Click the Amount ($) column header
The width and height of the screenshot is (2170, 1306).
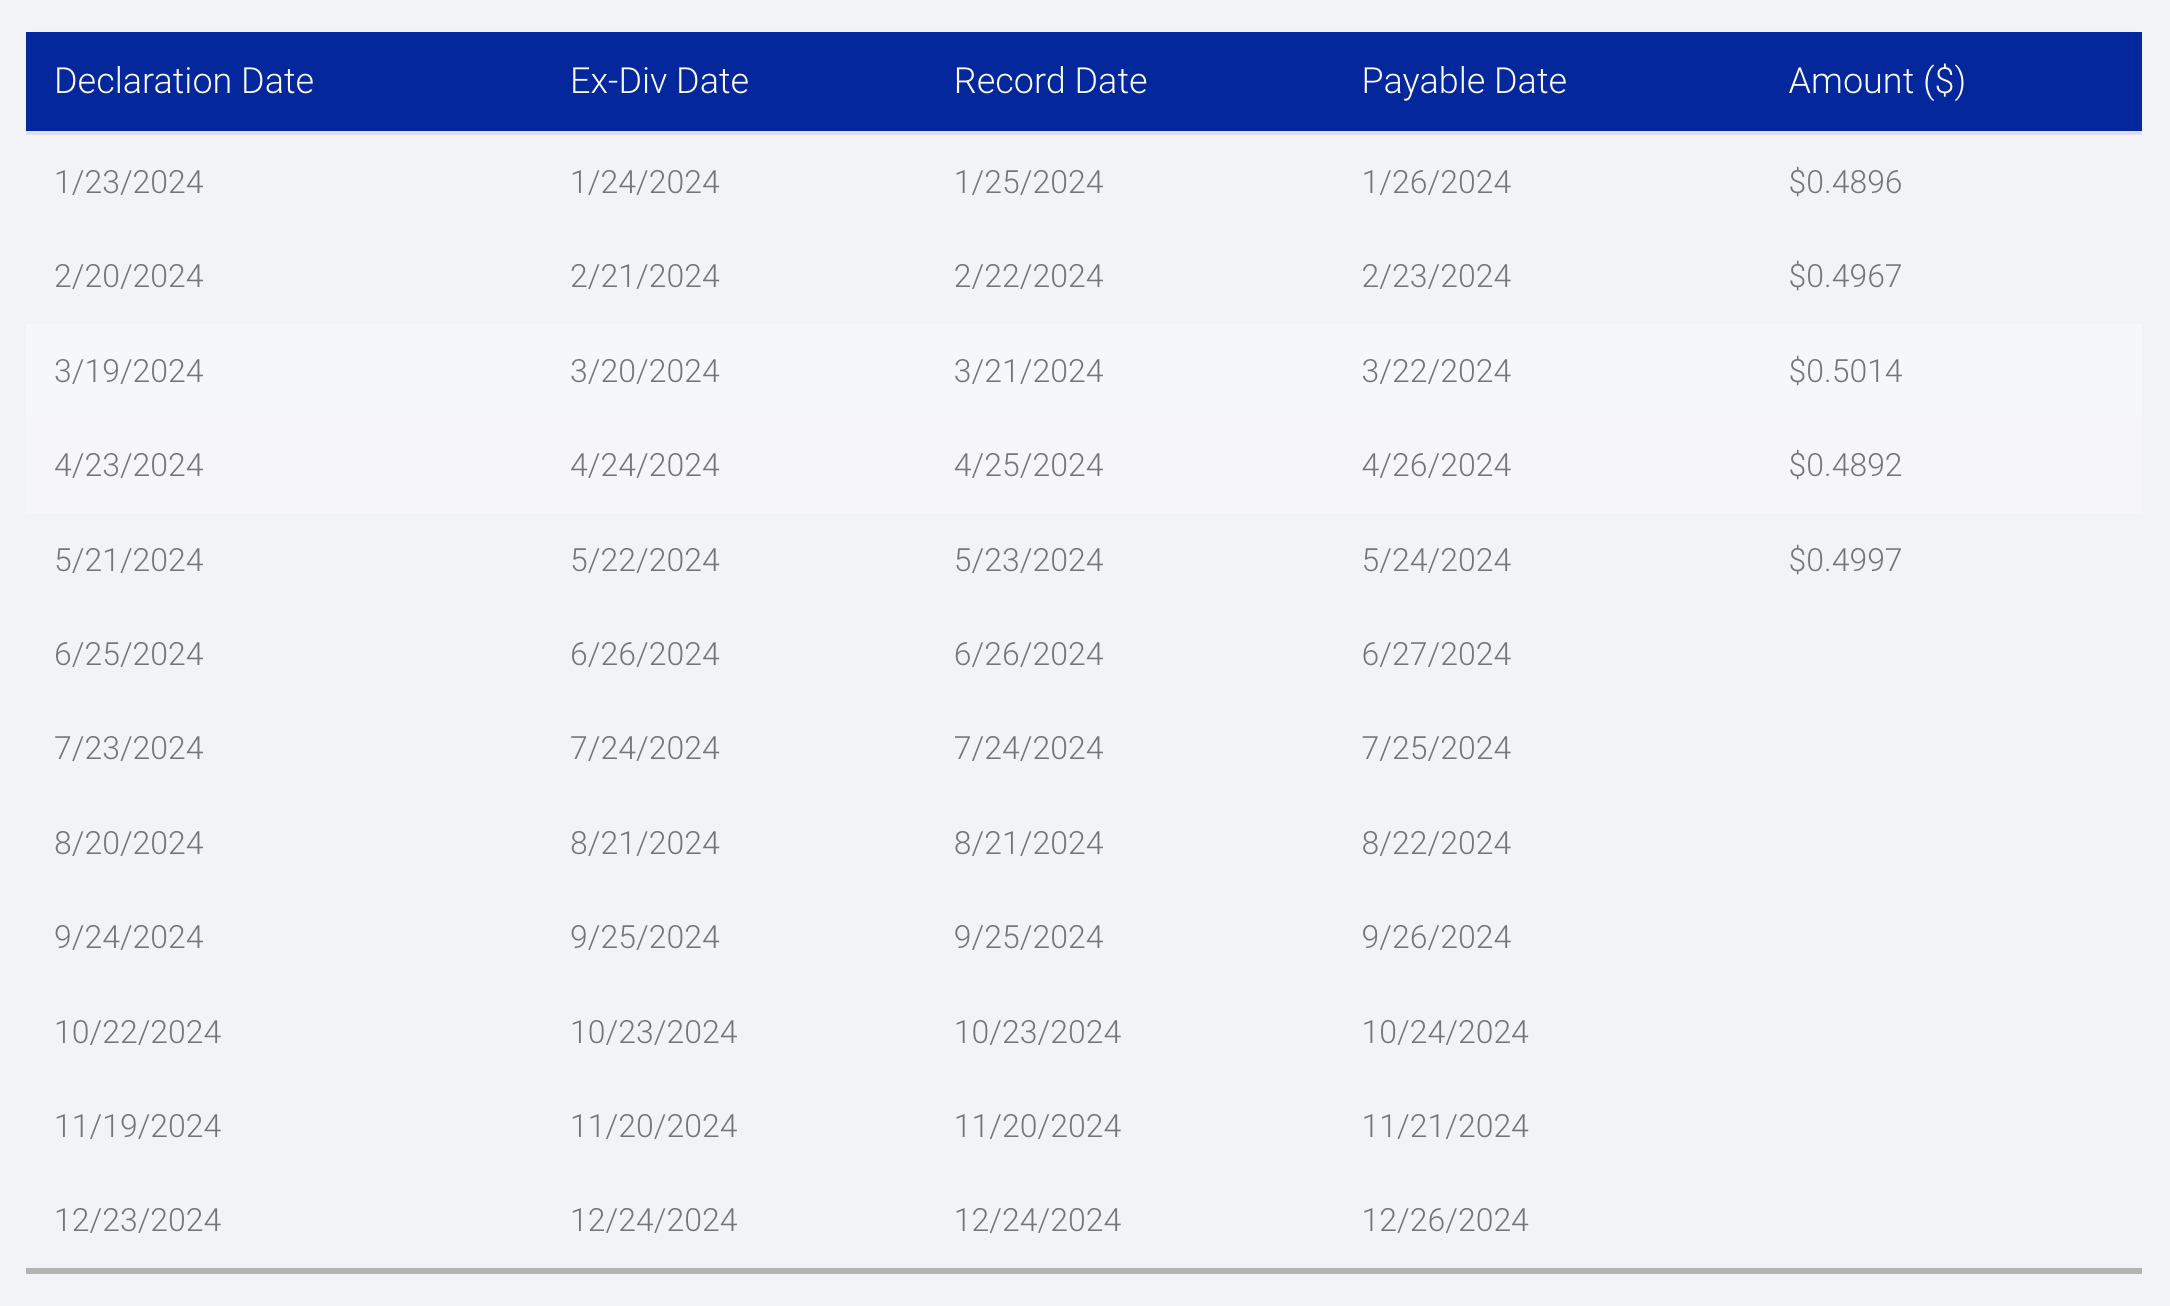[1876, 81]
